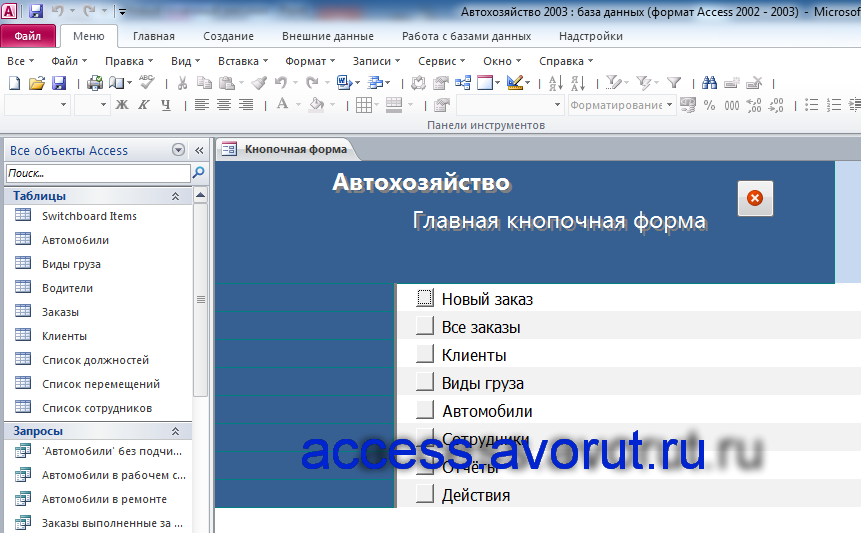Open the fill color bucket dropdown
The height and width of the screenshot is (533, 861).
332,104
